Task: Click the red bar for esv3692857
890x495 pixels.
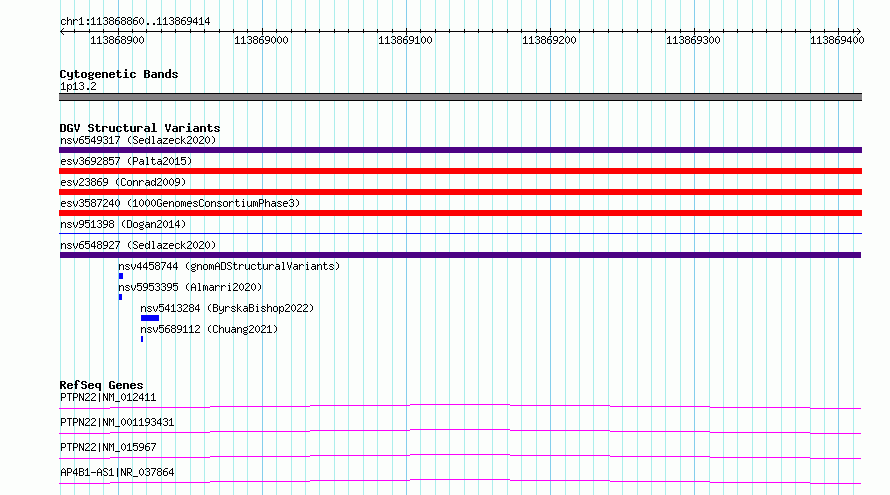Action: [460, 171]
